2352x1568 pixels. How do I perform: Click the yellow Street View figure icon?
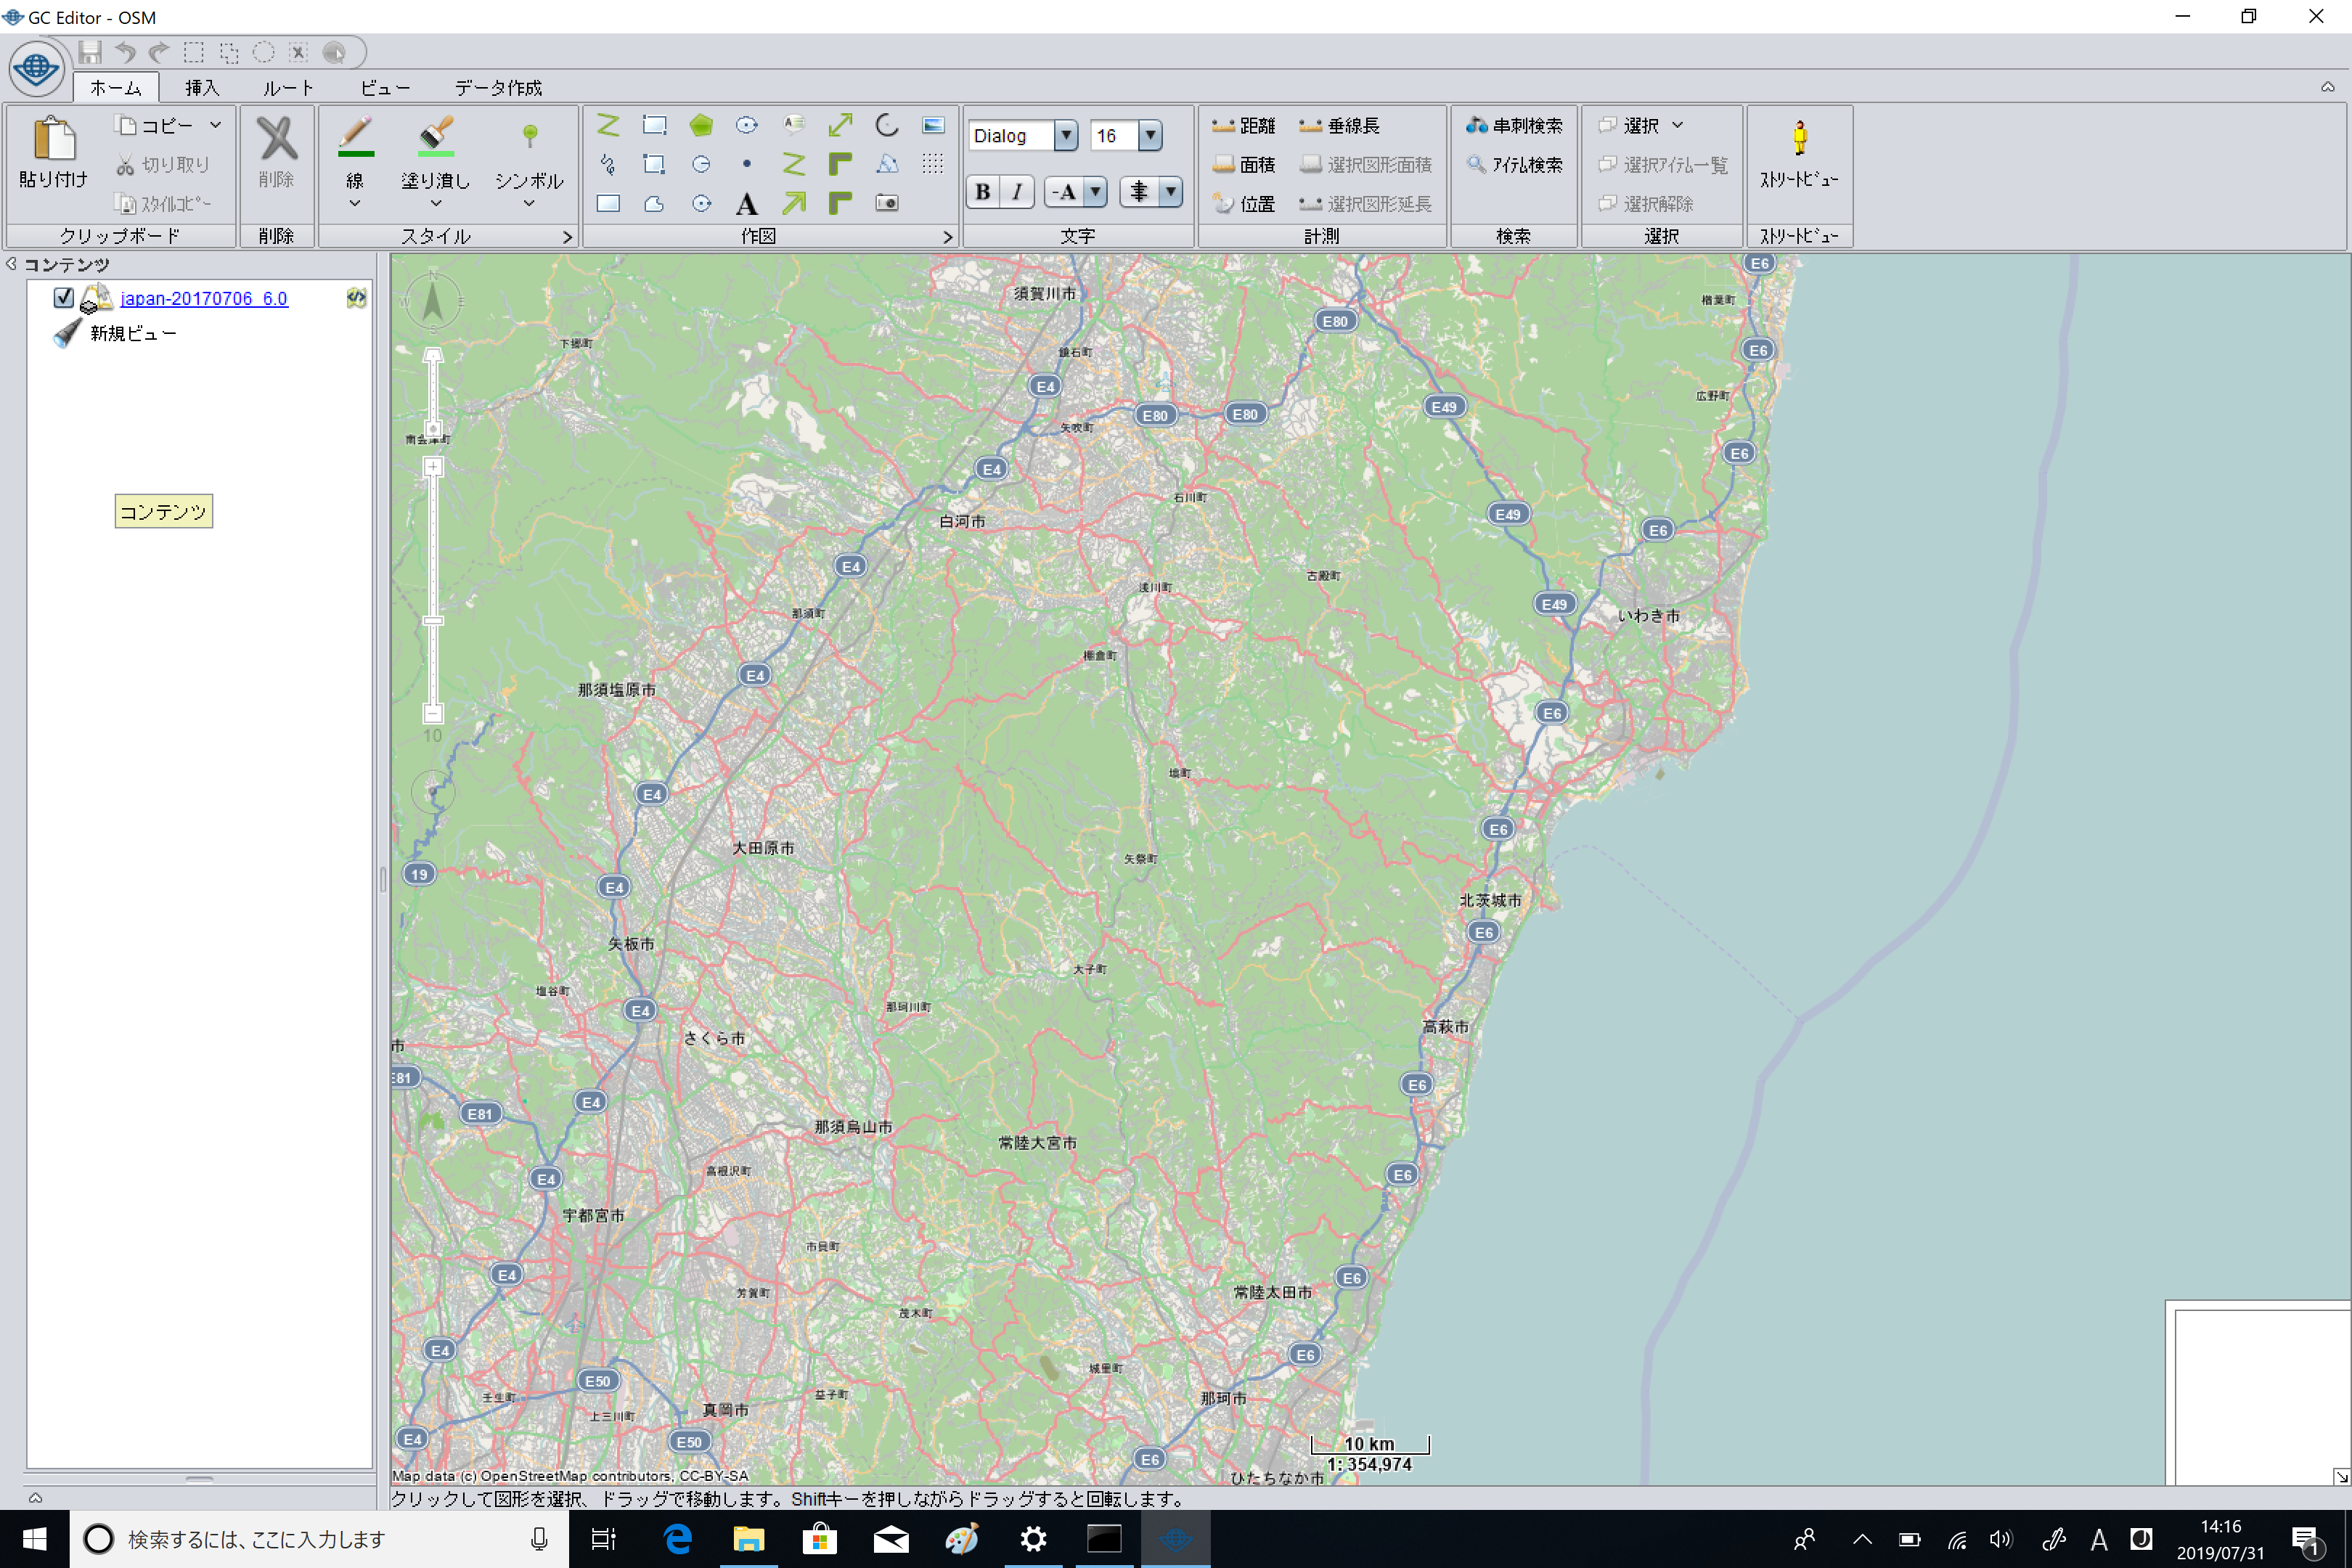tap(1799, 139)
